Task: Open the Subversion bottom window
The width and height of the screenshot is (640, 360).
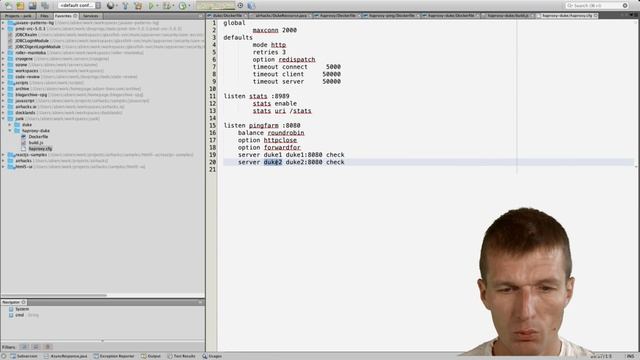Action: [24, 356]
